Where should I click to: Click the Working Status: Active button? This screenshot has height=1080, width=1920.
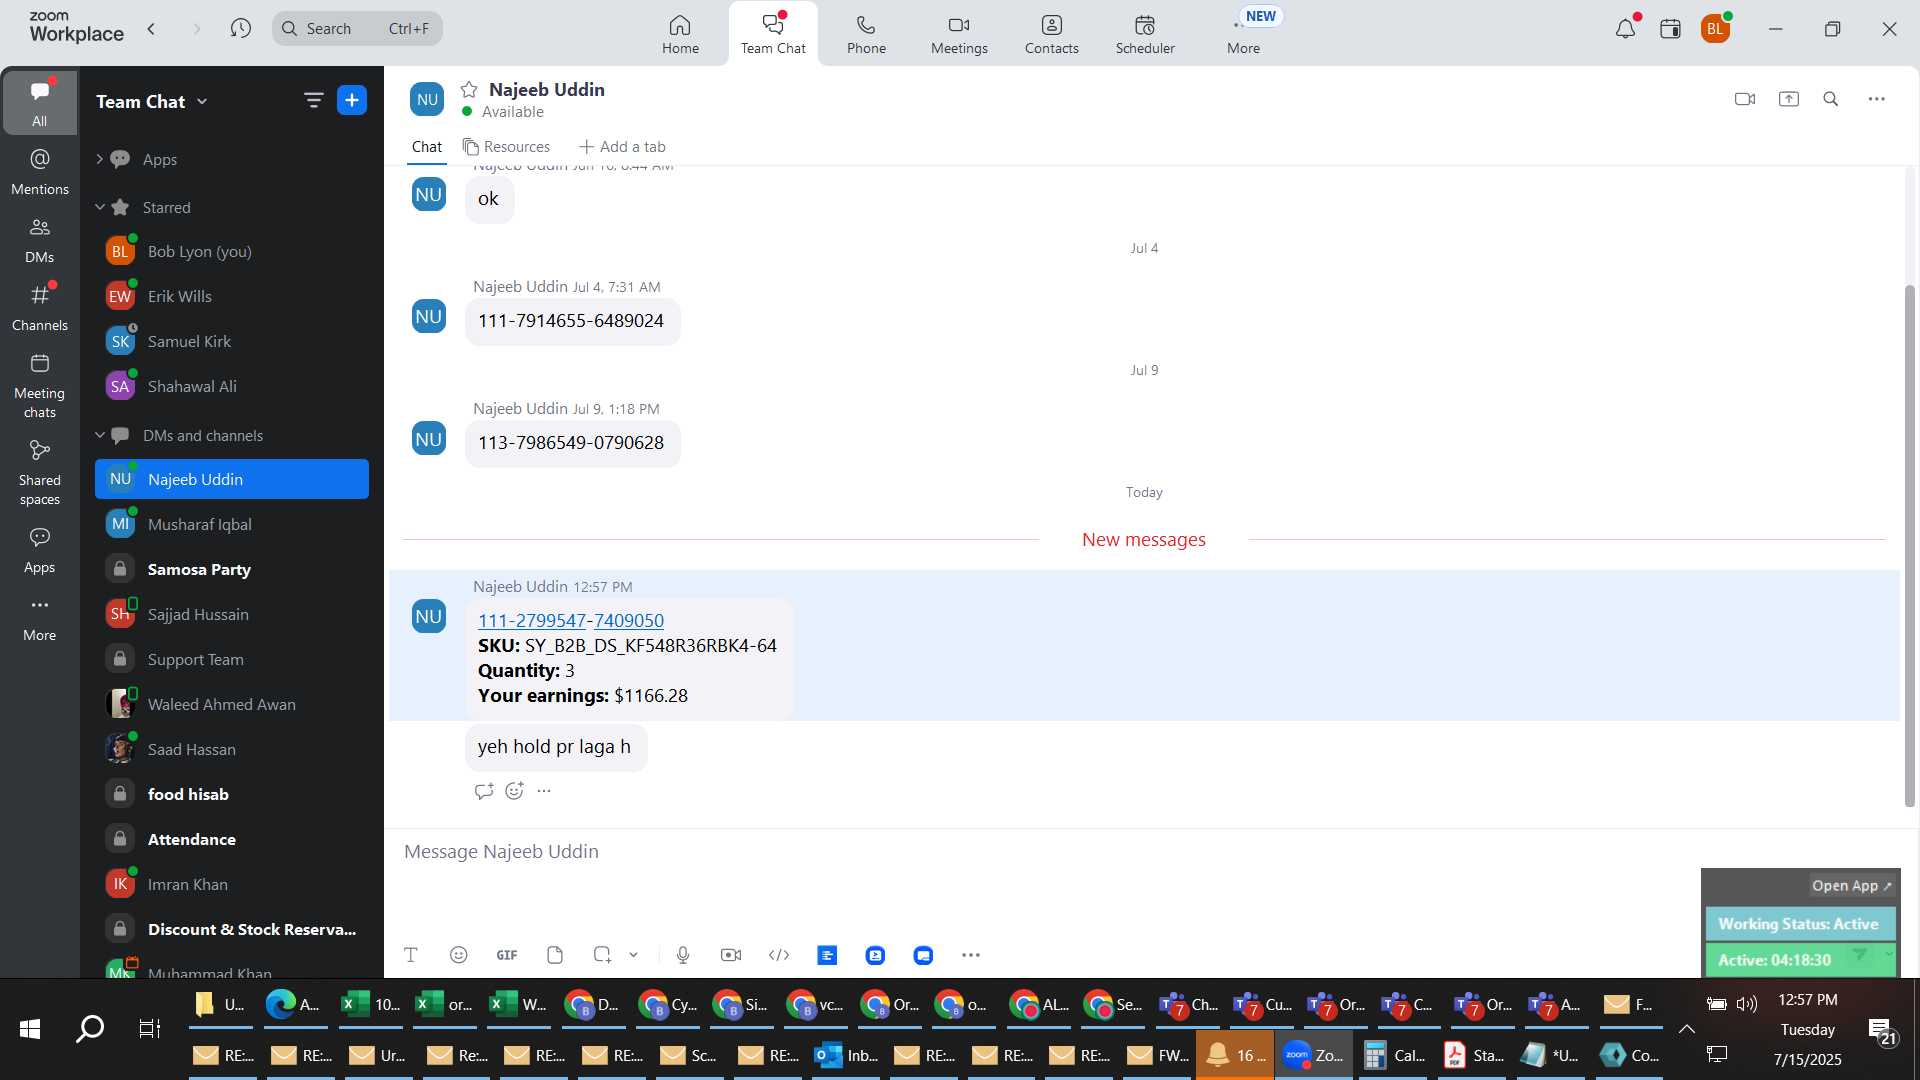1800,924
